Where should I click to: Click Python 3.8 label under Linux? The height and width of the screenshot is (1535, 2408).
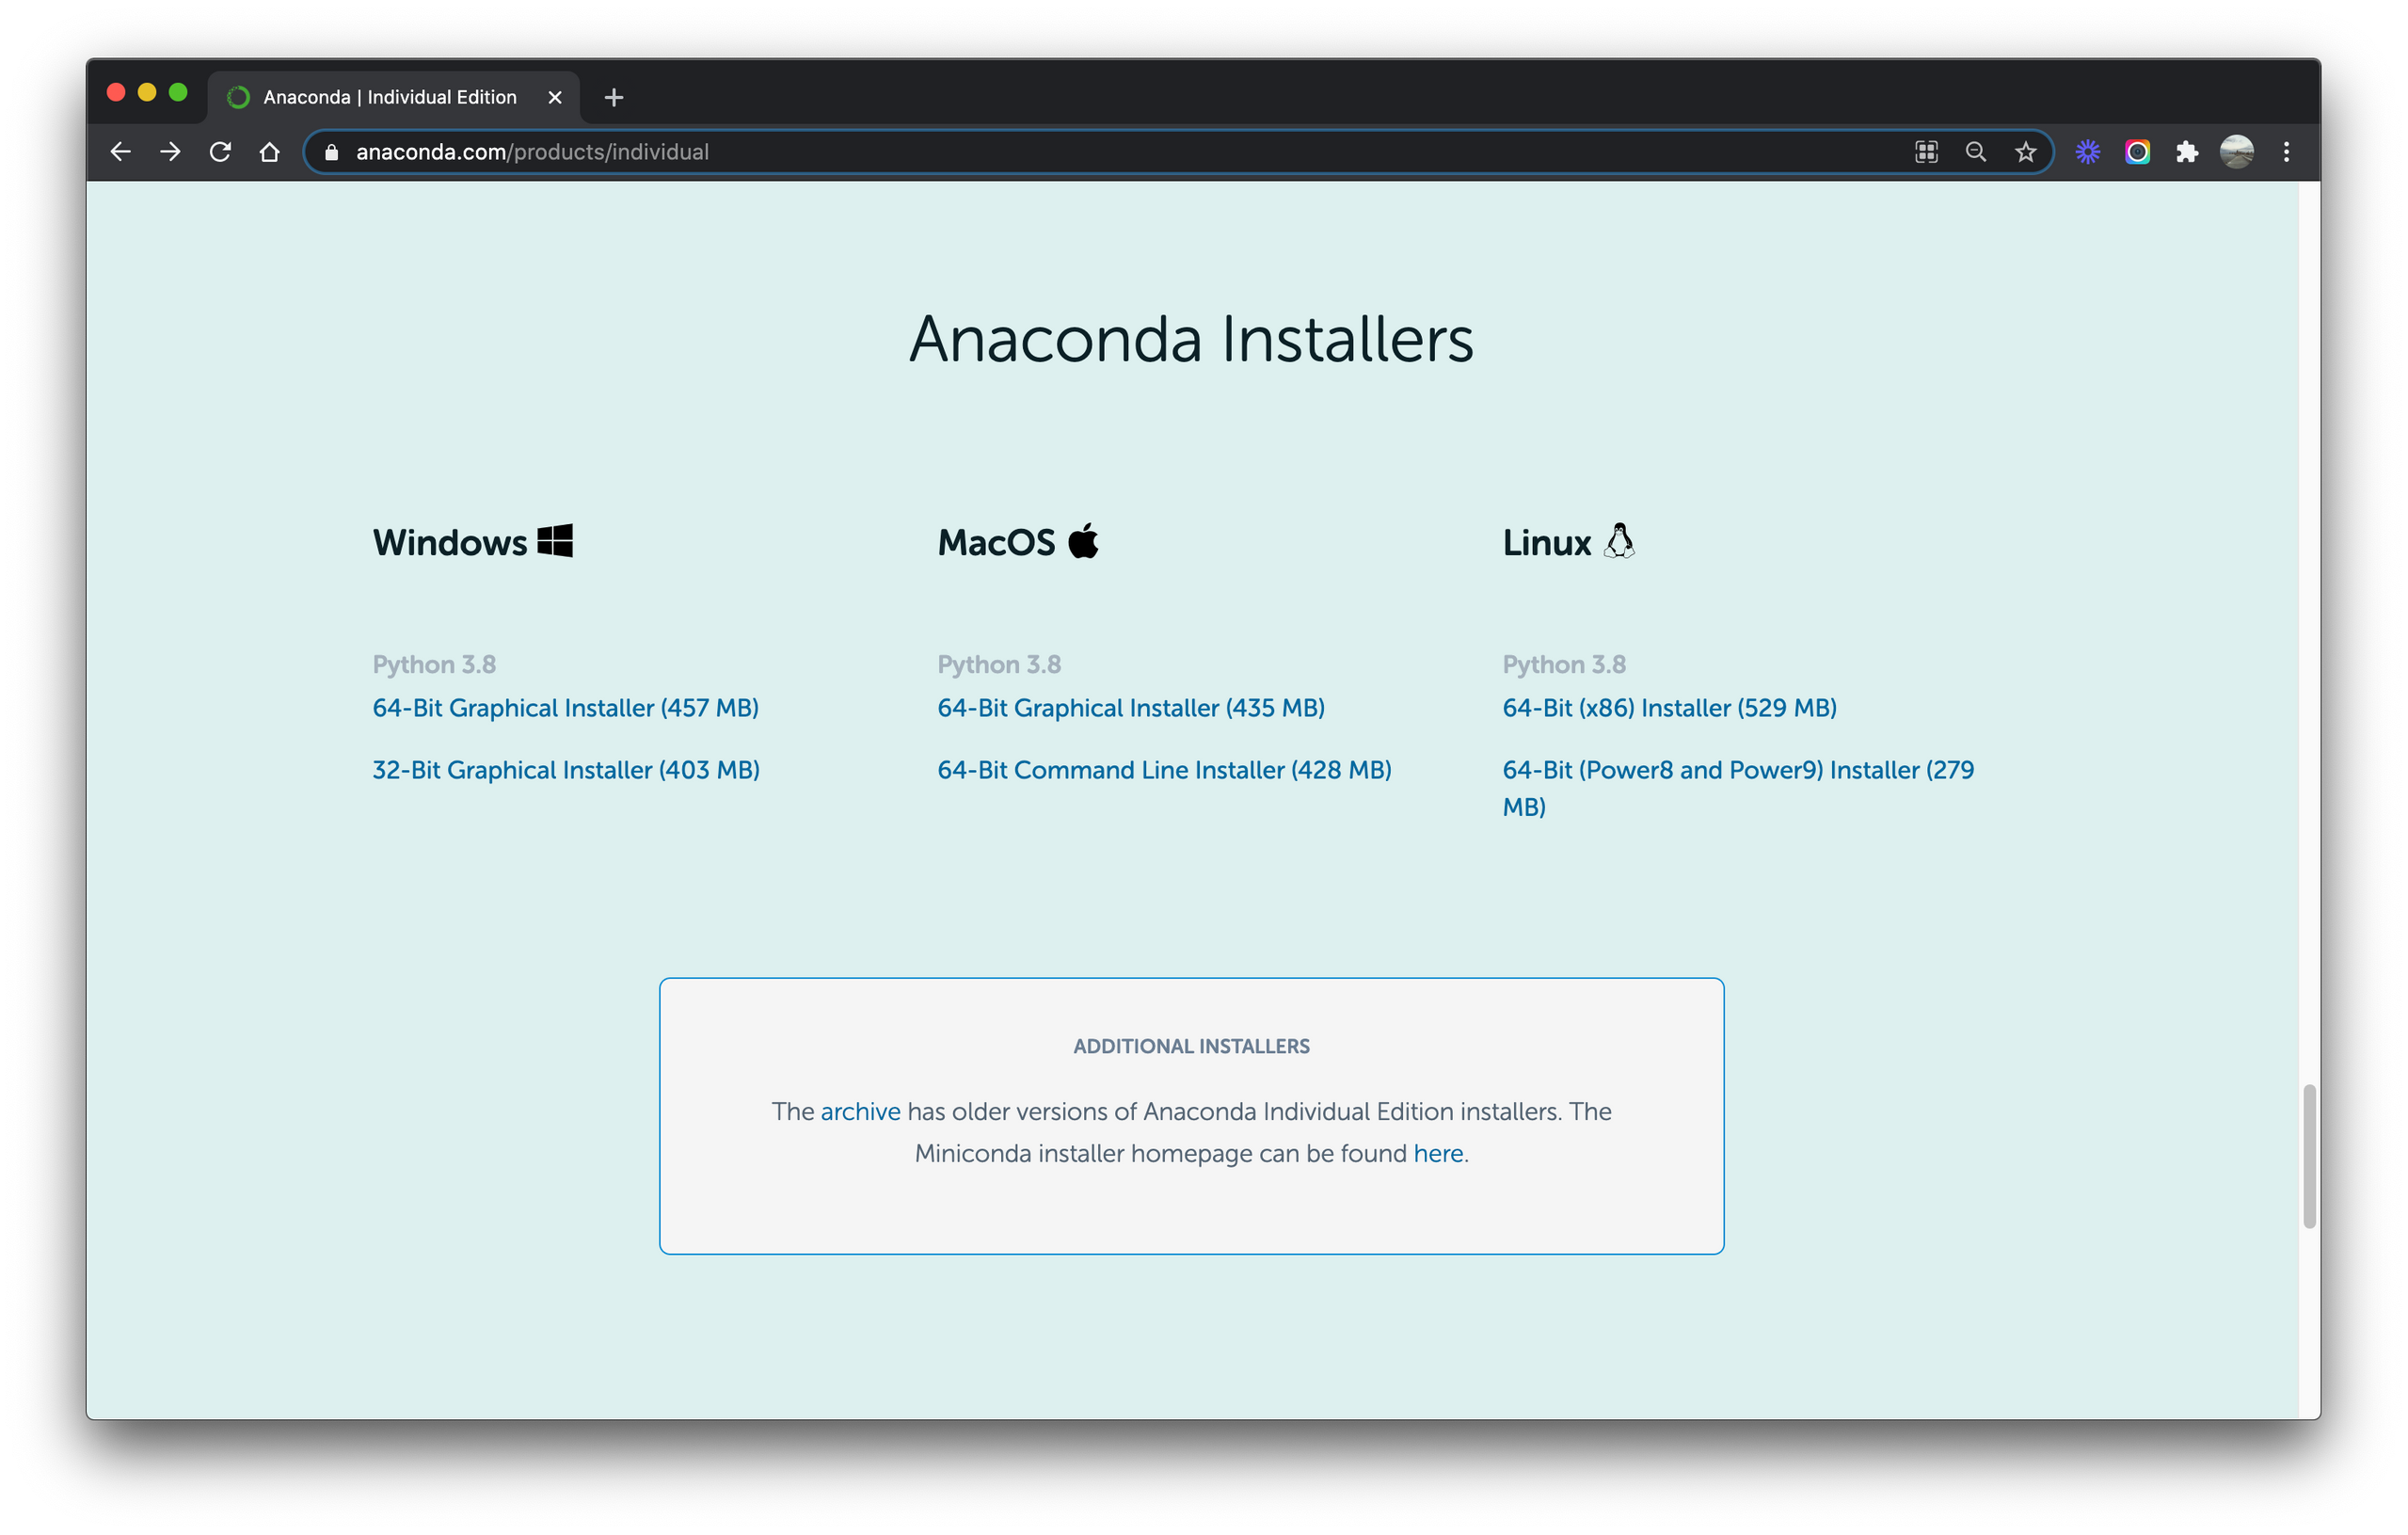pos(1564,664)
